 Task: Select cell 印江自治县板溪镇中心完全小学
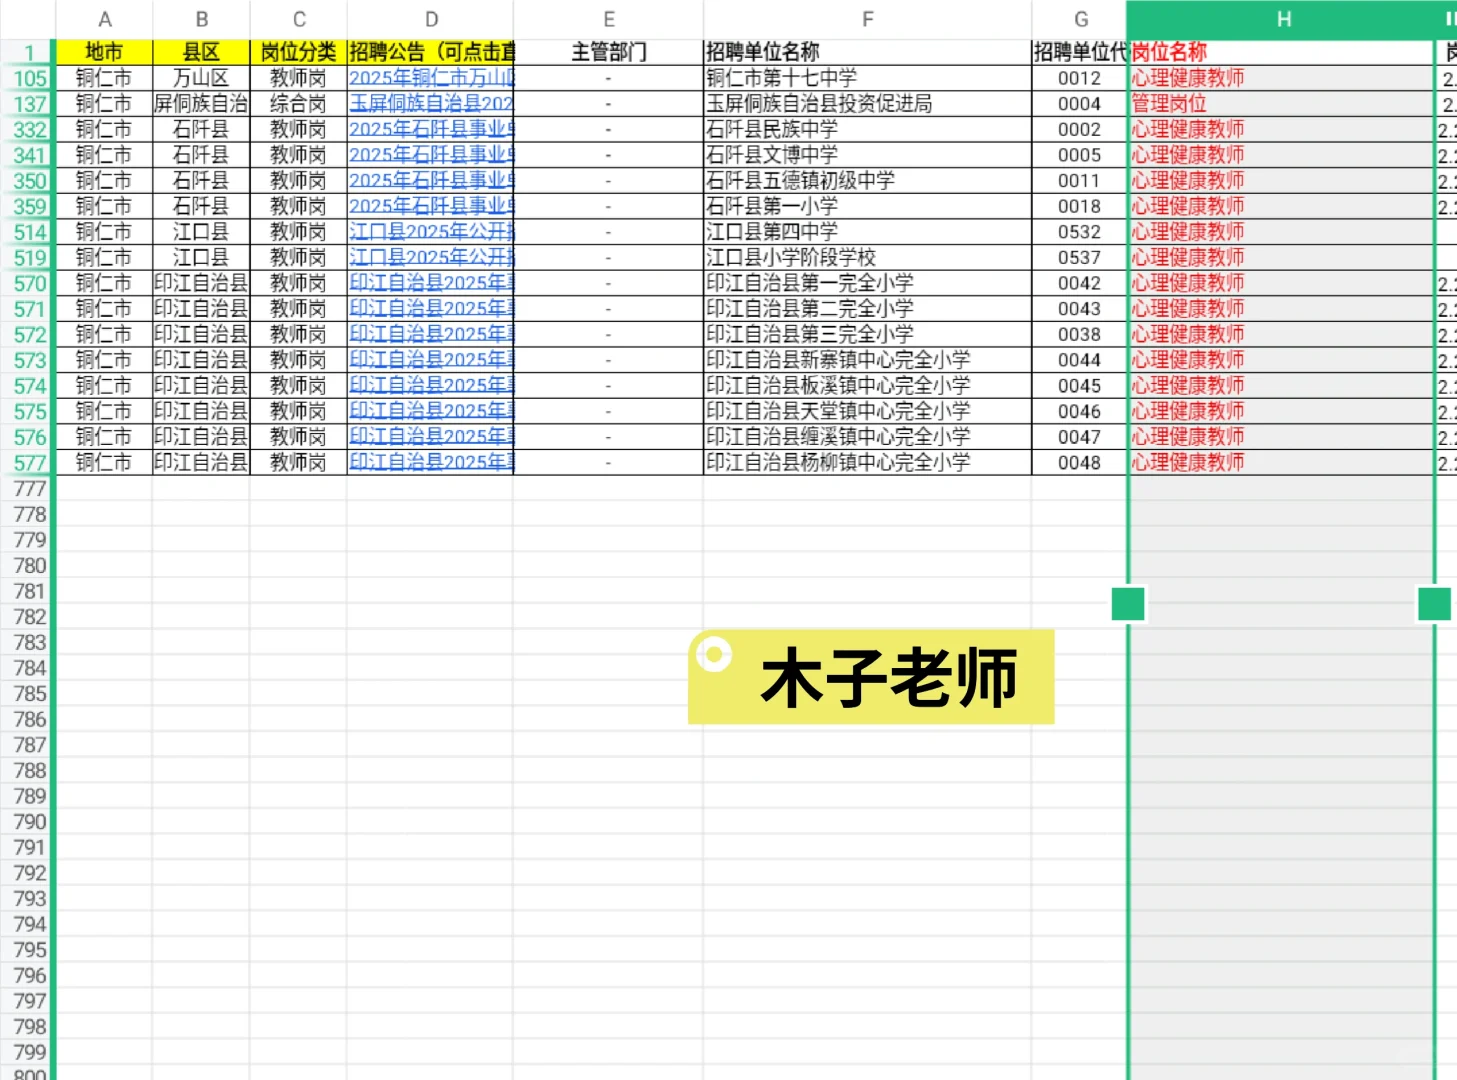[867, 386]
